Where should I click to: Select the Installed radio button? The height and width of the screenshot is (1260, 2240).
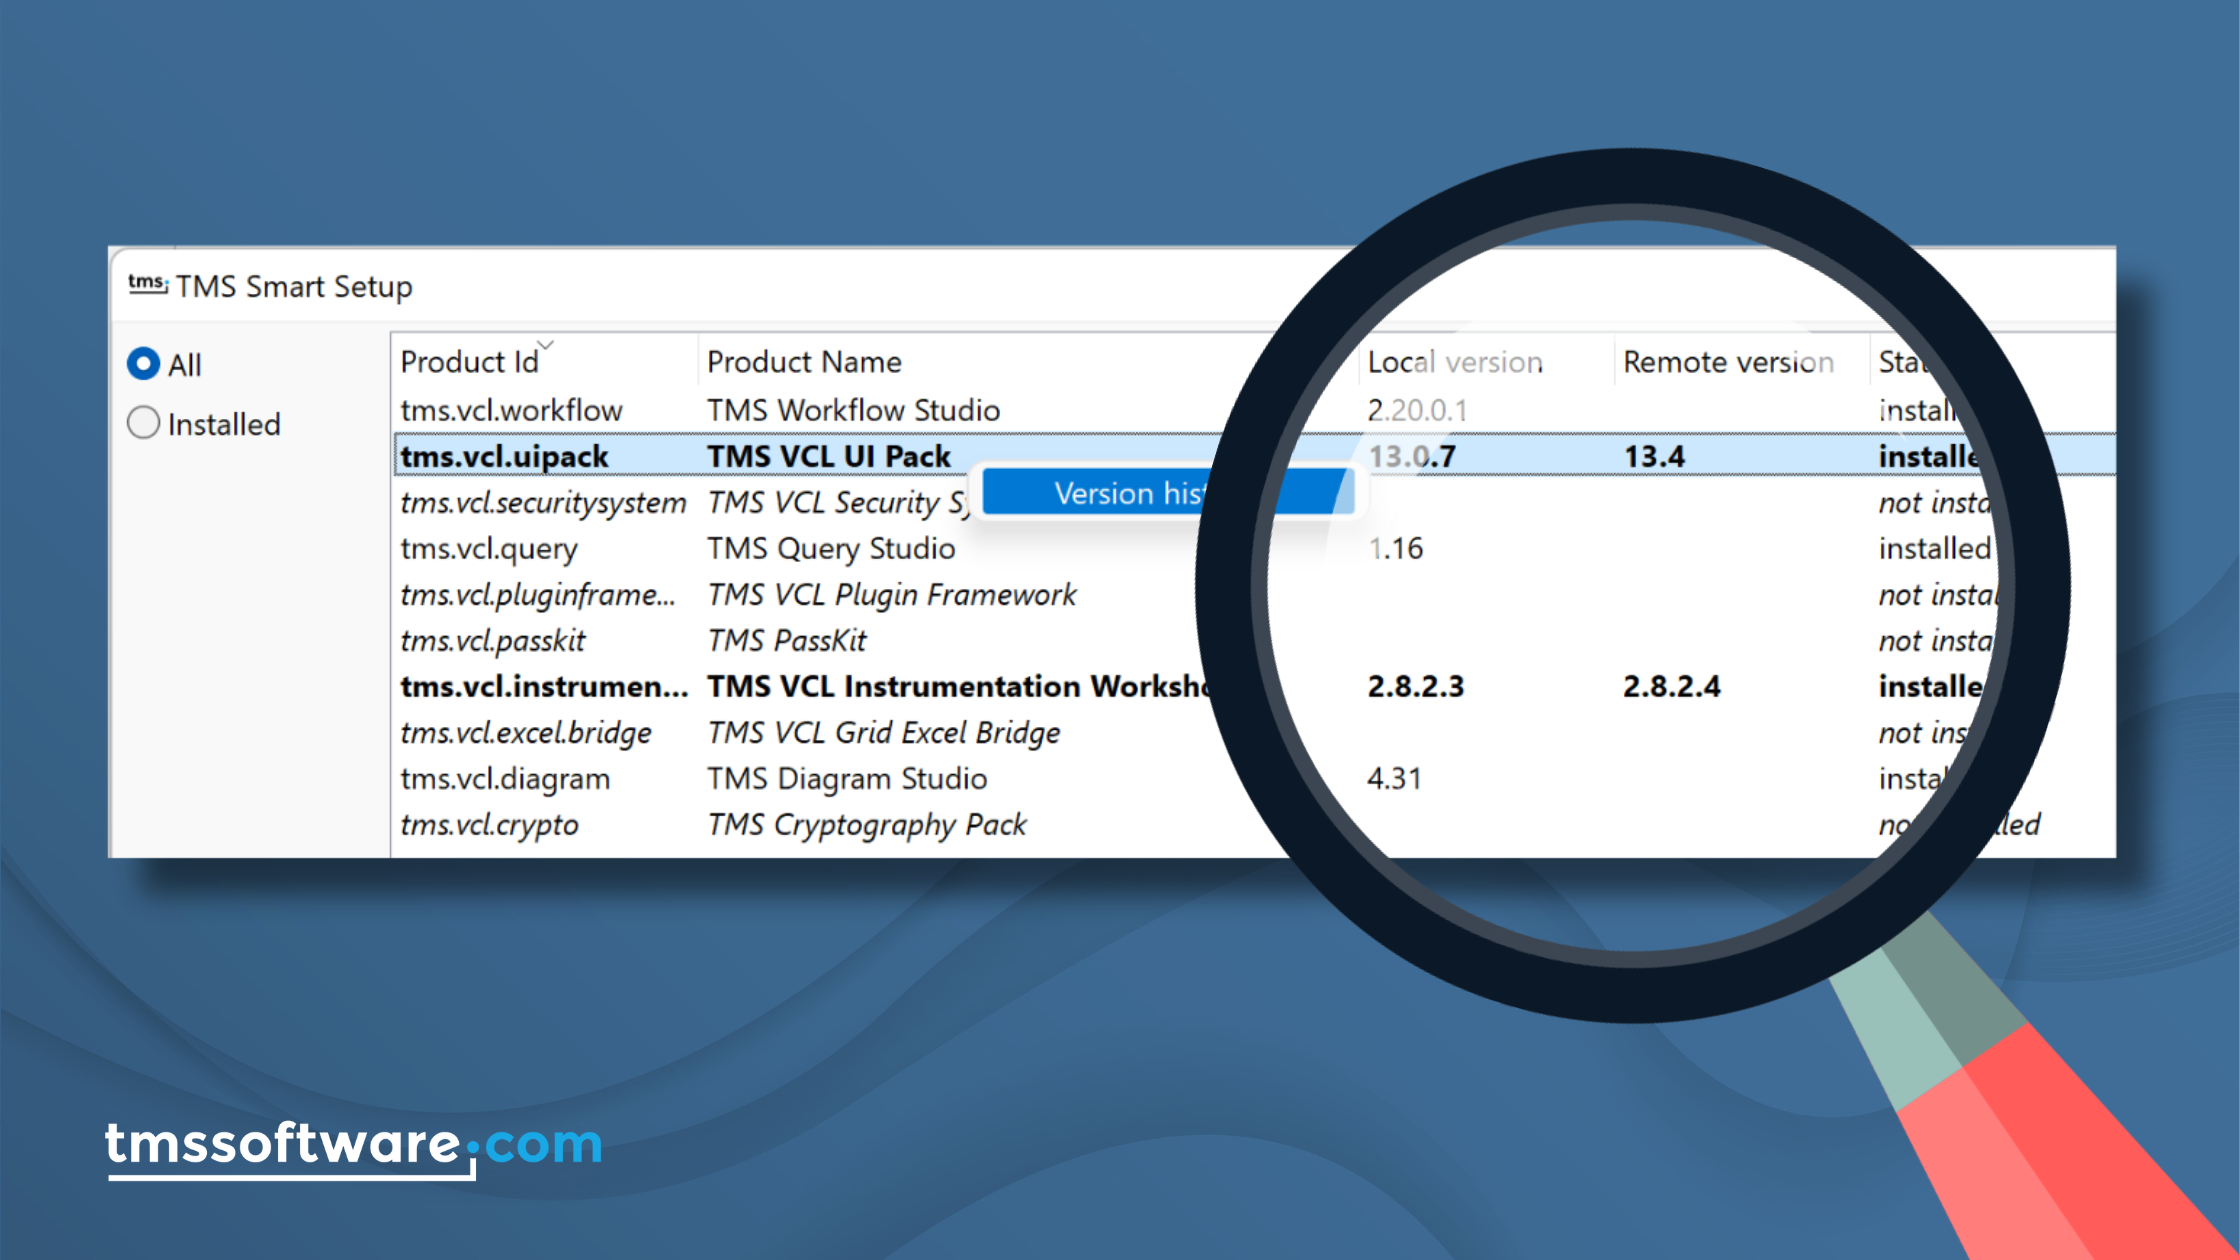(144, 423)
